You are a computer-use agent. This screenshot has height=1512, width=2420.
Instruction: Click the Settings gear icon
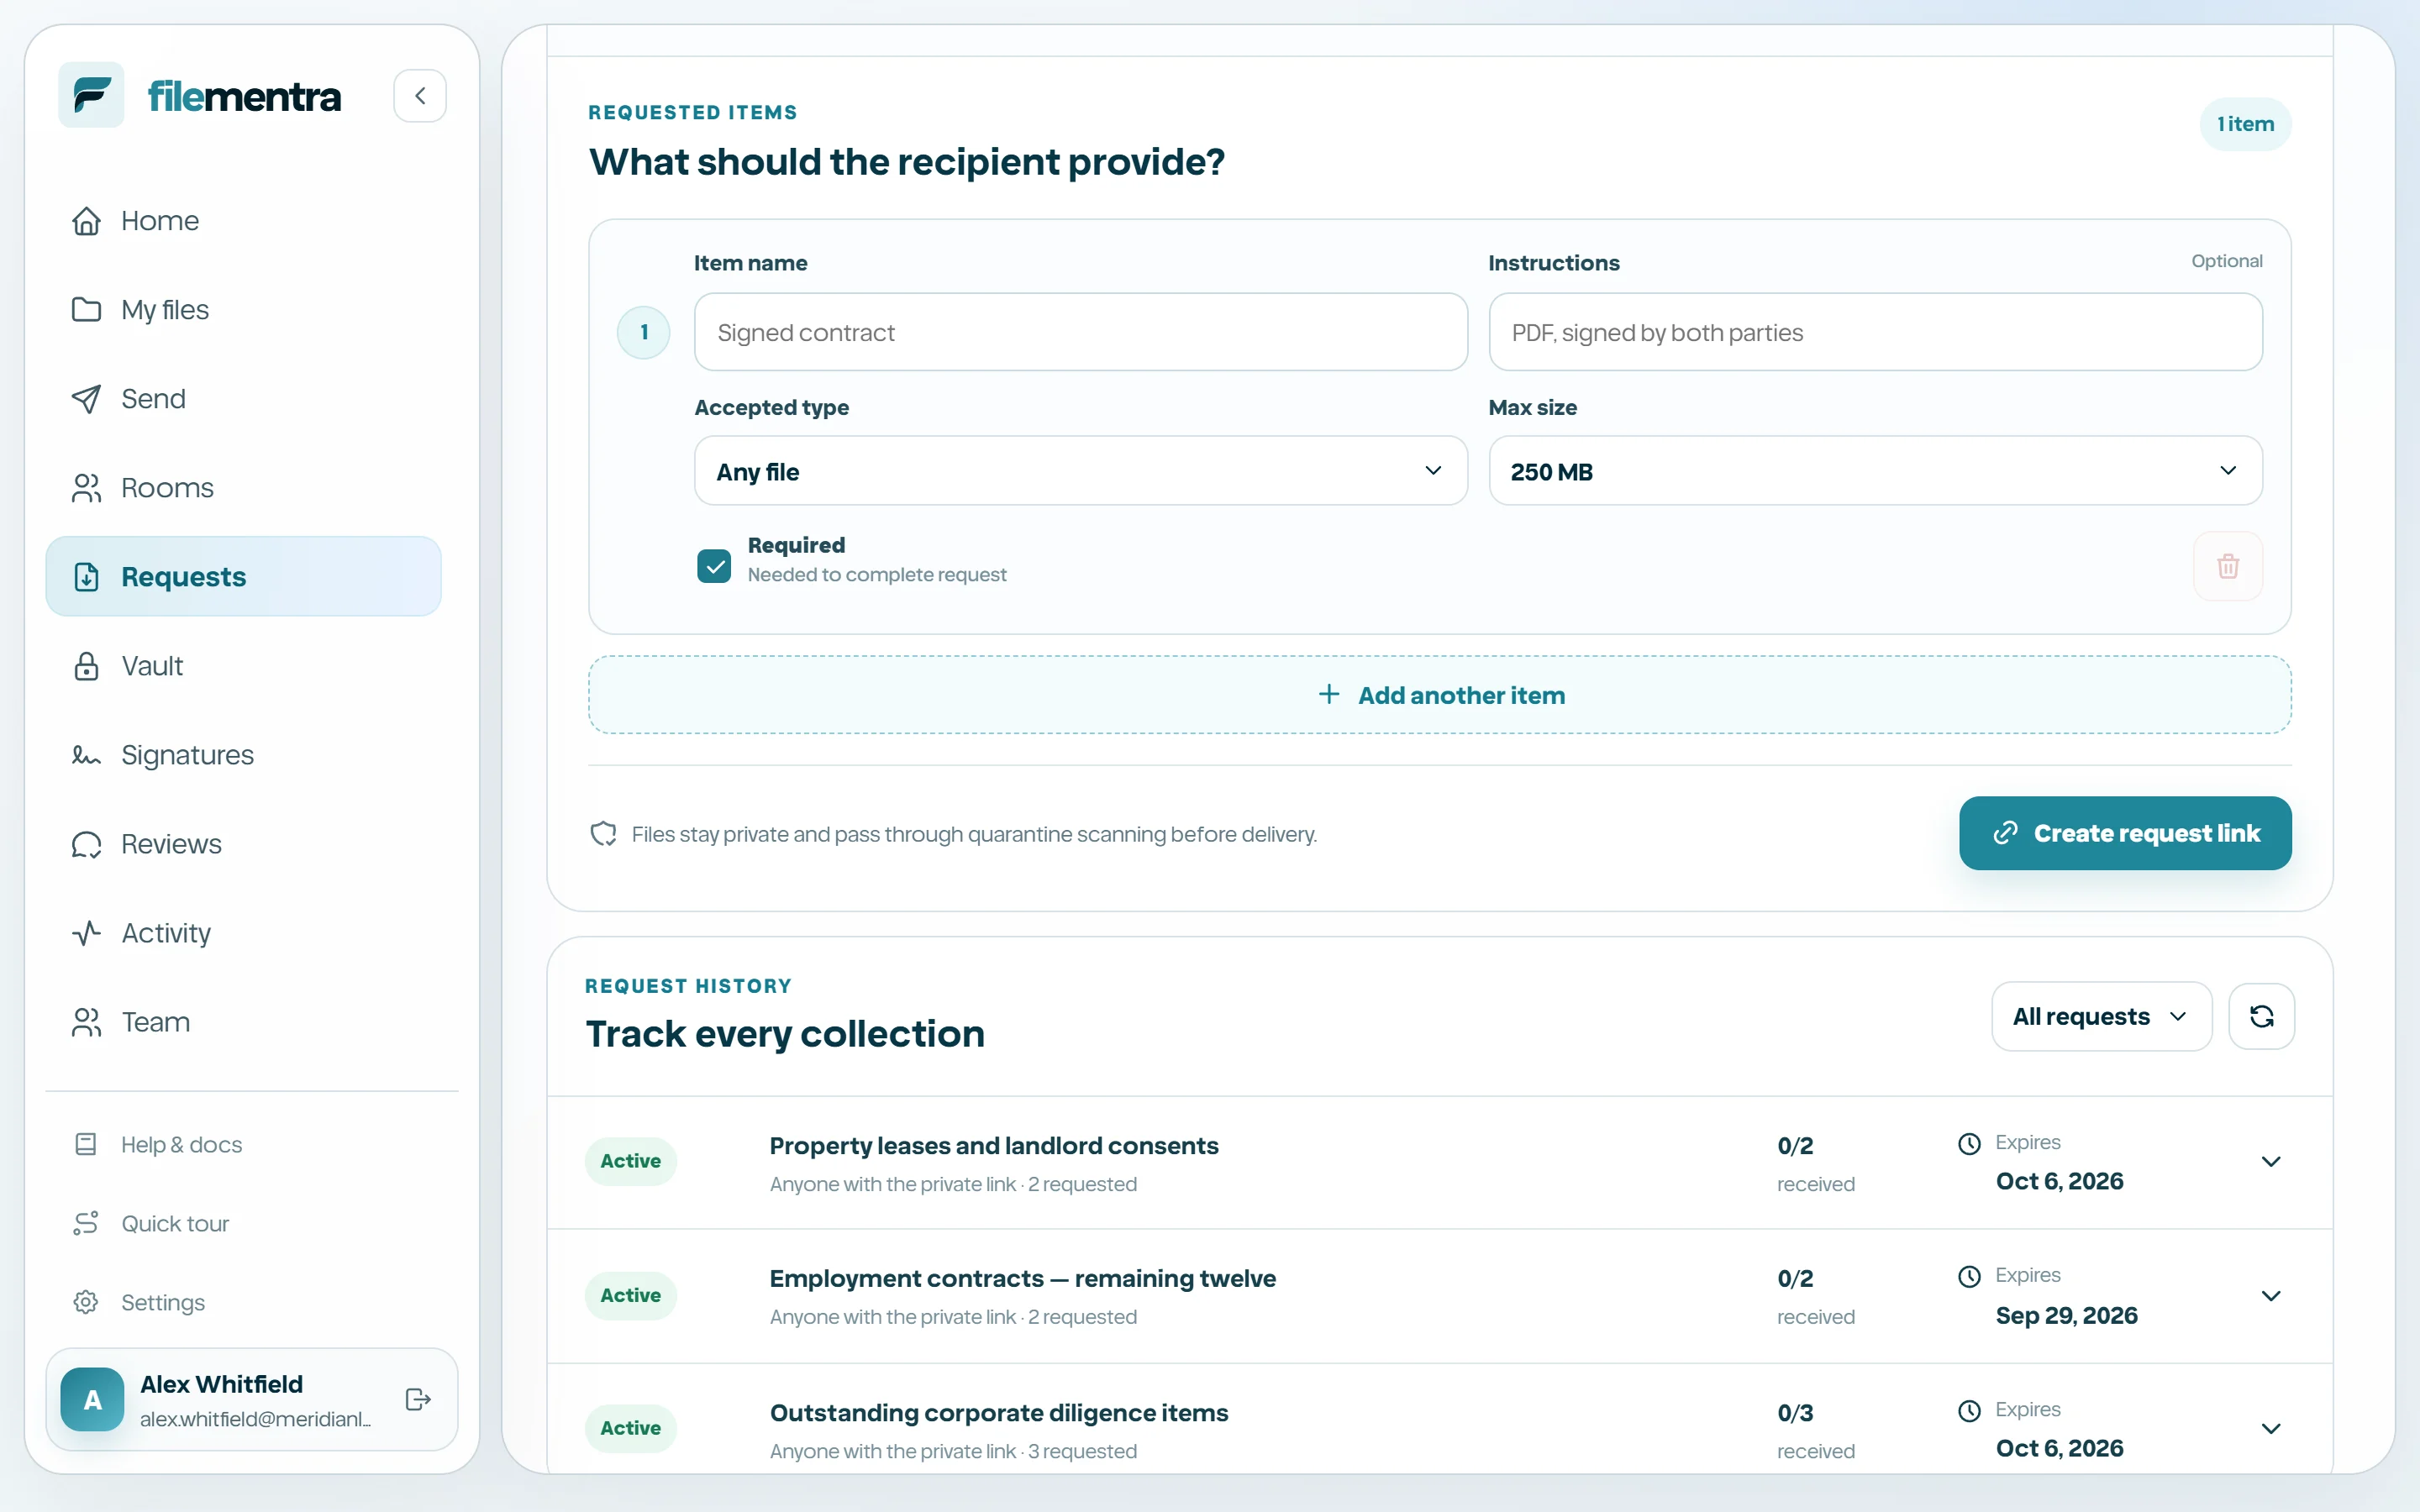tap(86, 1302)
